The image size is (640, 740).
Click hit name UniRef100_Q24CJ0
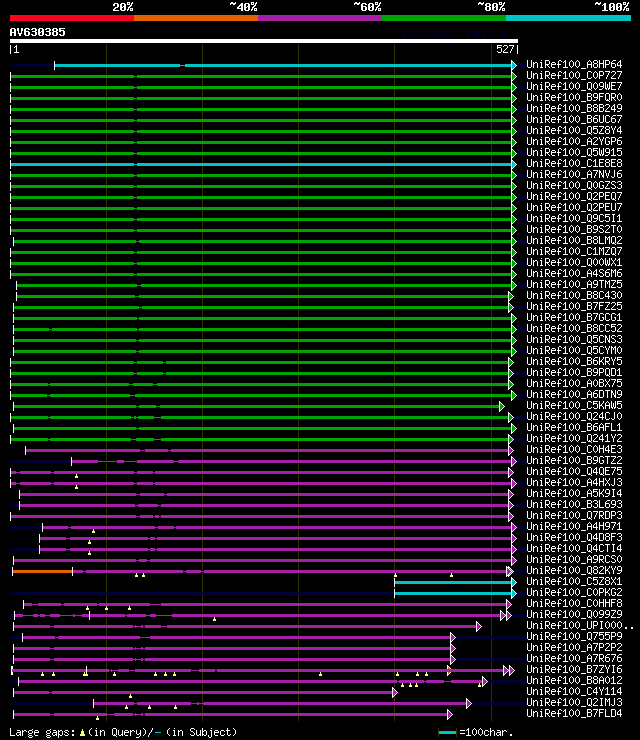(574, 417)
